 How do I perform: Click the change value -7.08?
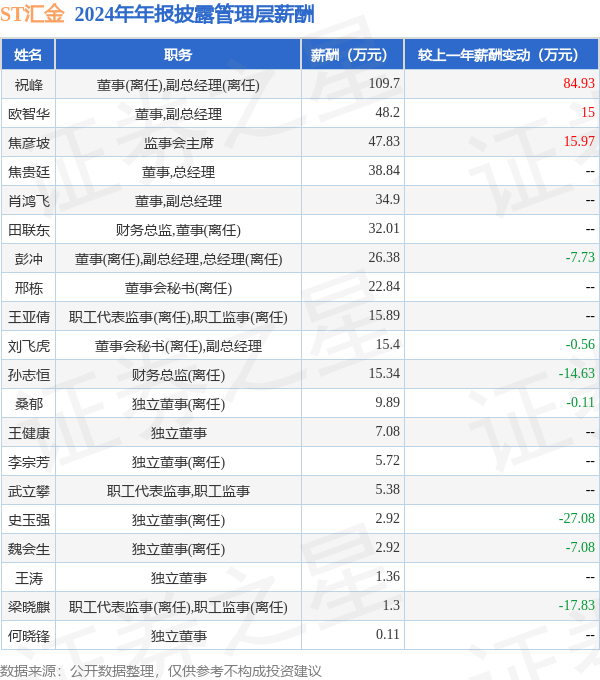580,548
